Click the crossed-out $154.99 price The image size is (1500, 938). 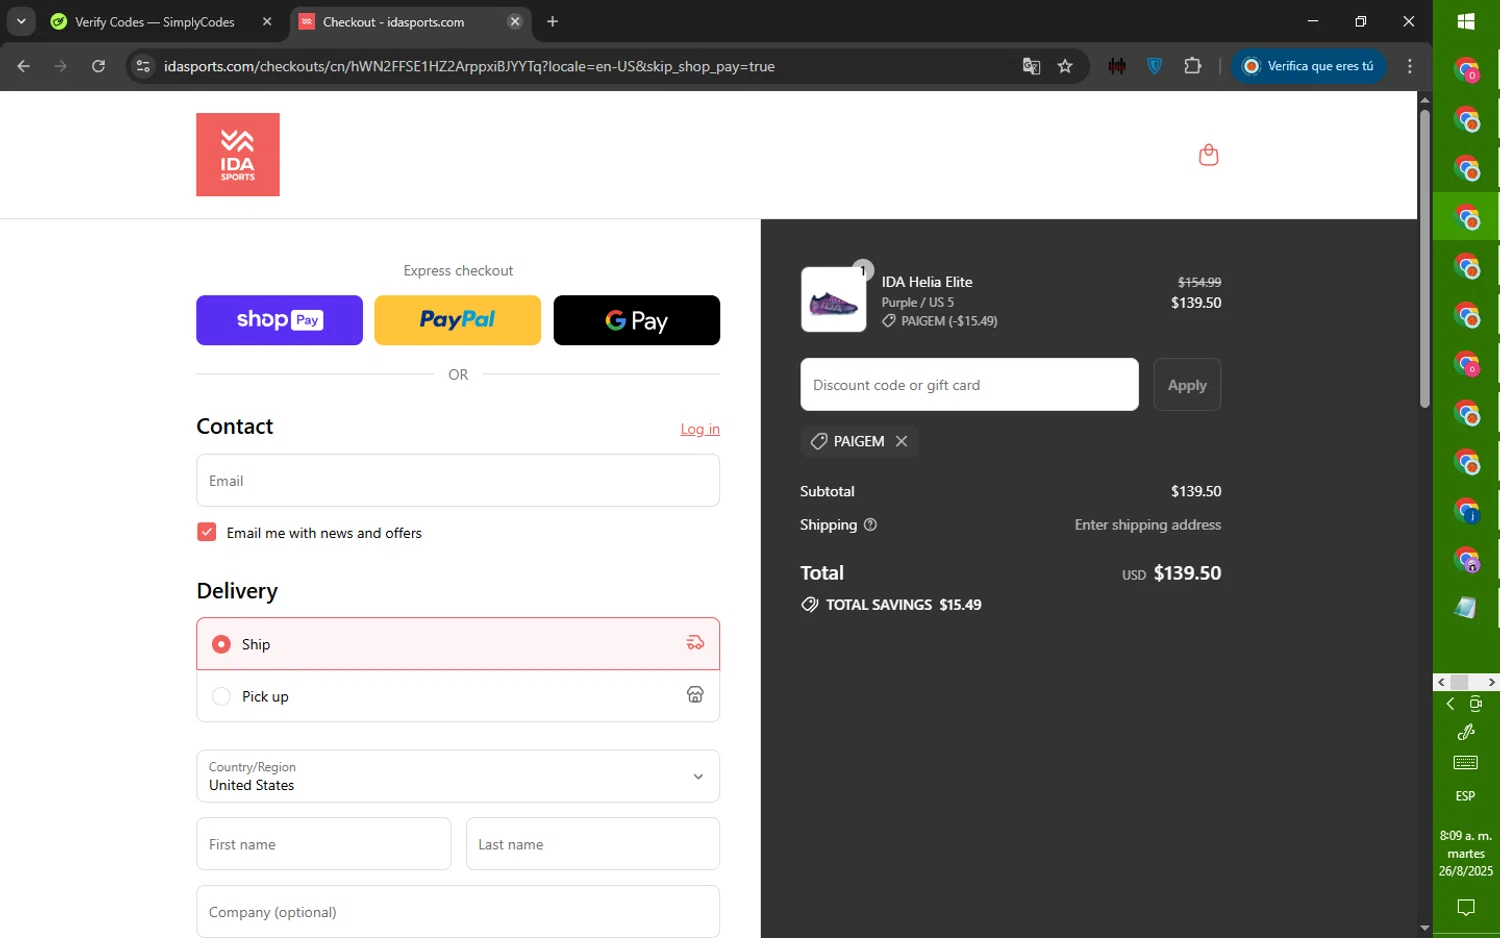coord(1199,282)
